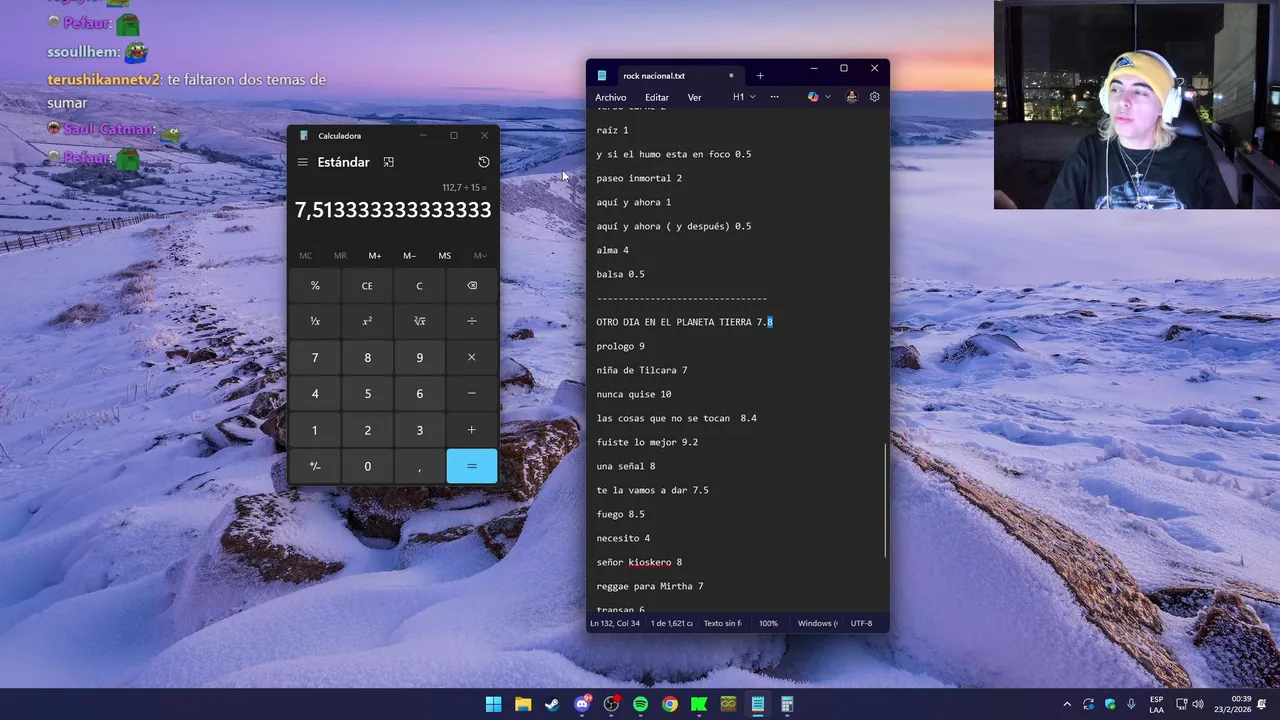The height and width of the screenshot is (720, 1280).
Task: Click the line 'fuiste lo mejor 9.2'
Action: pos(647,442)
